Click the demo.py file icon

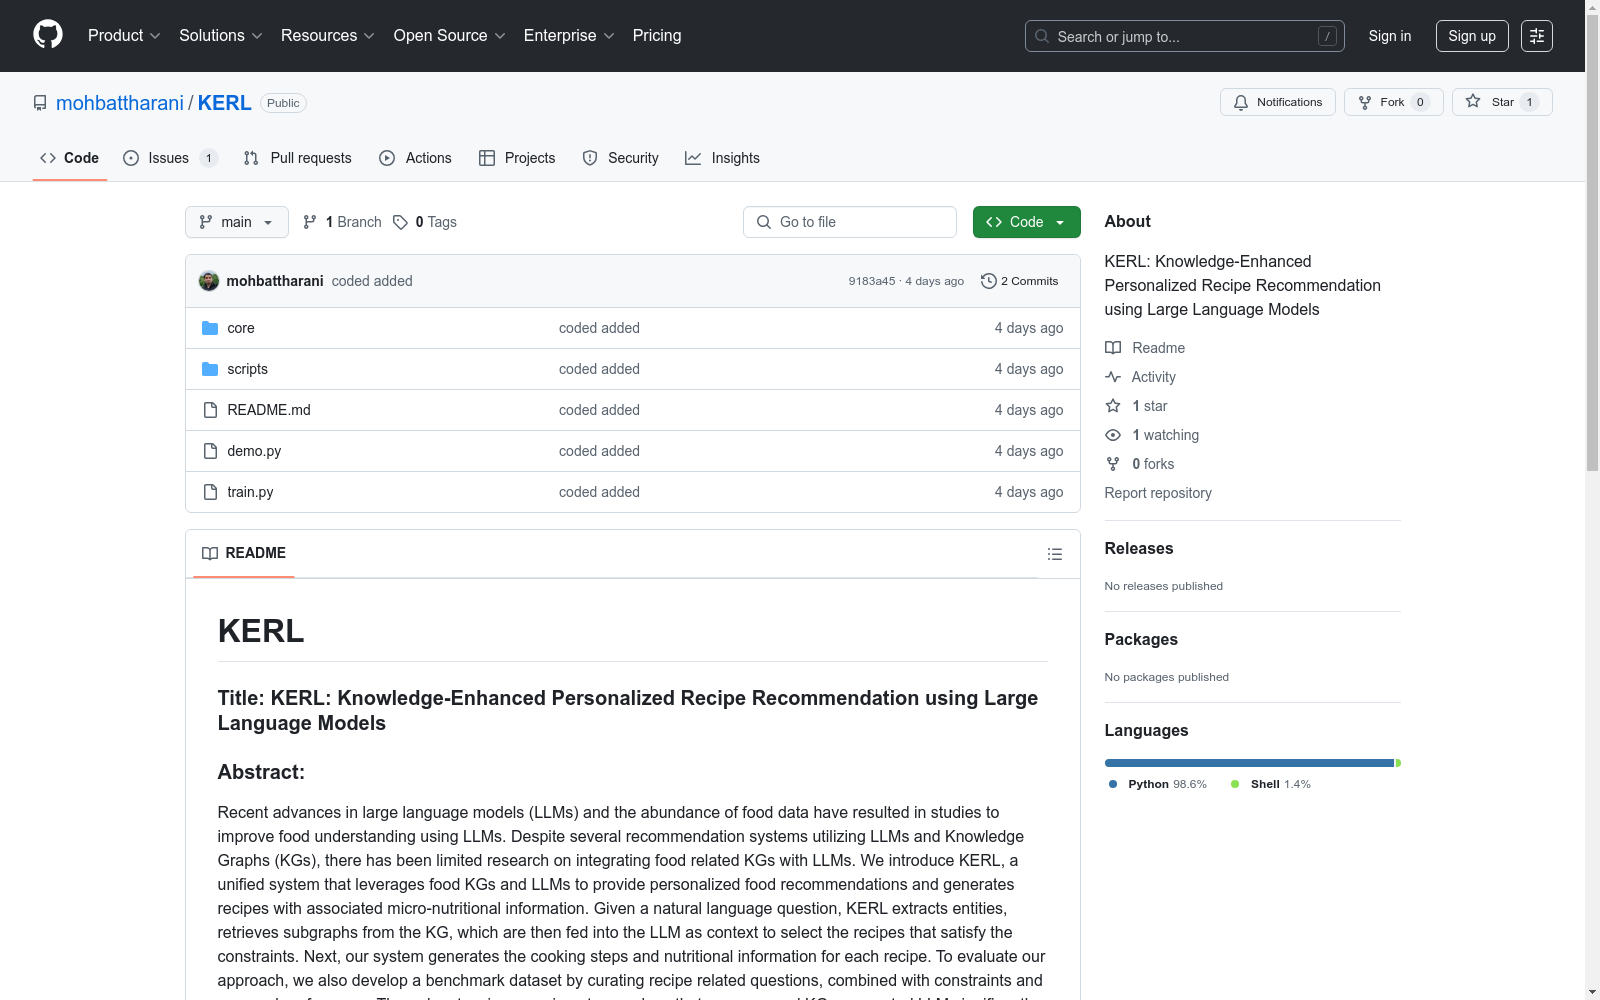tap(210, 451)
